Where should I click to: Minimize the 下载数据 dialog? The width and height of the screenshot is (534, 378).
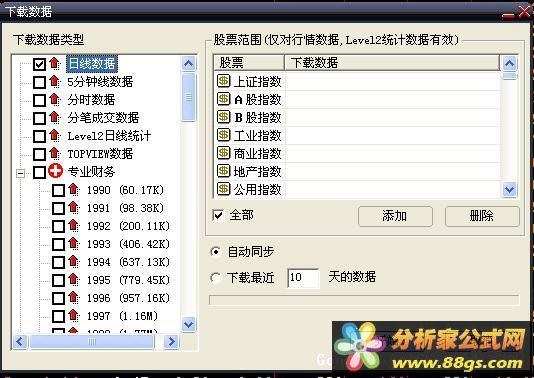click(x=508, y=14)
